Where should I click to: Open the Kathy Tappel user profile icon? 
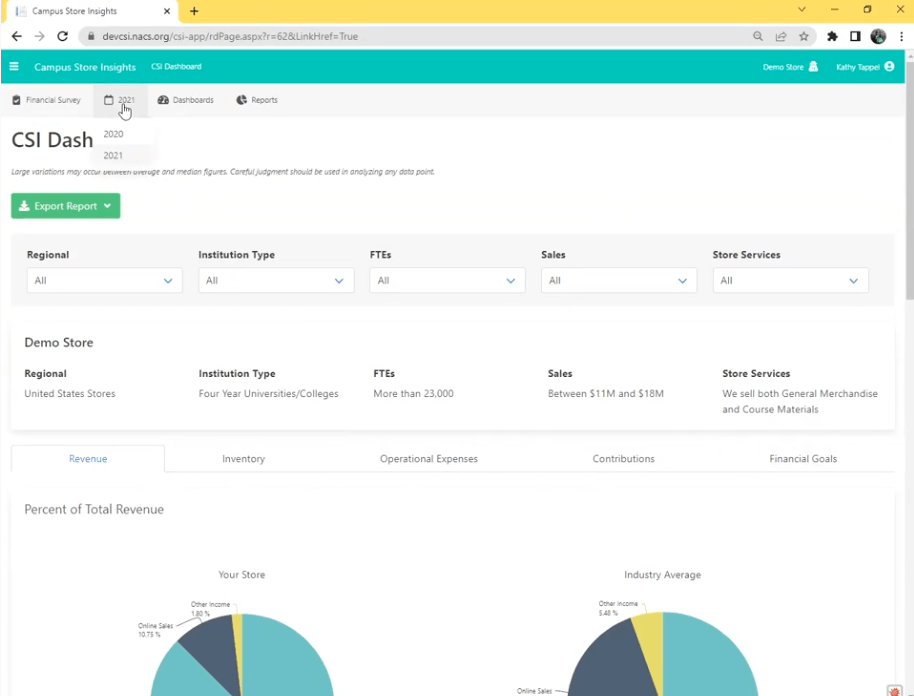tap(889, 66)
